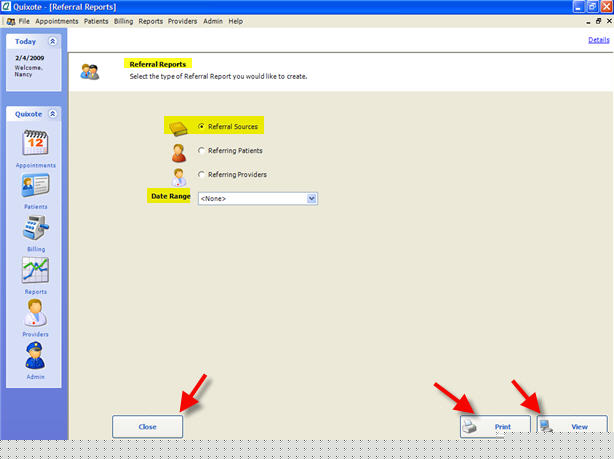Open the Providers doctor icon in sidebar
The image size is (614, 459).
35,313
